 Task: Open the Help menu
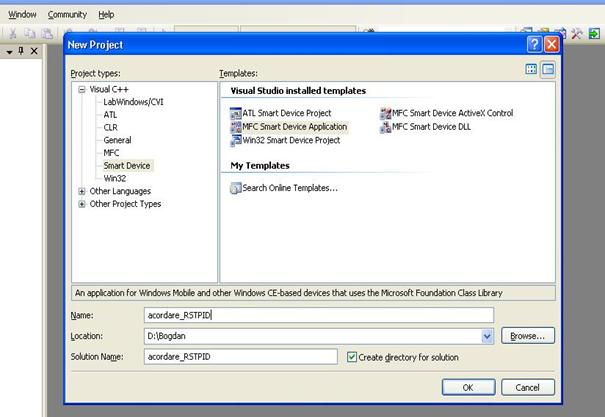(106, 15)
